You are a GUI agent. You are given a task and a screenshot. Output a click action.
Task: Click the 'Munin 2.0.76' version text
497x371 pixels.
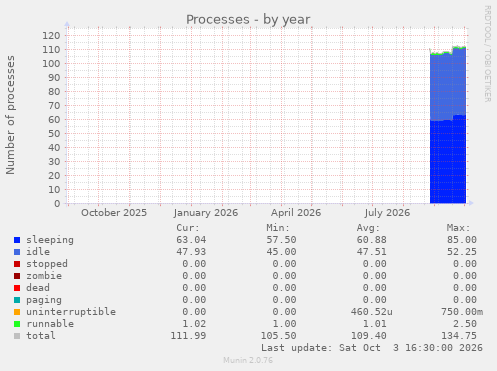[248, 360]
